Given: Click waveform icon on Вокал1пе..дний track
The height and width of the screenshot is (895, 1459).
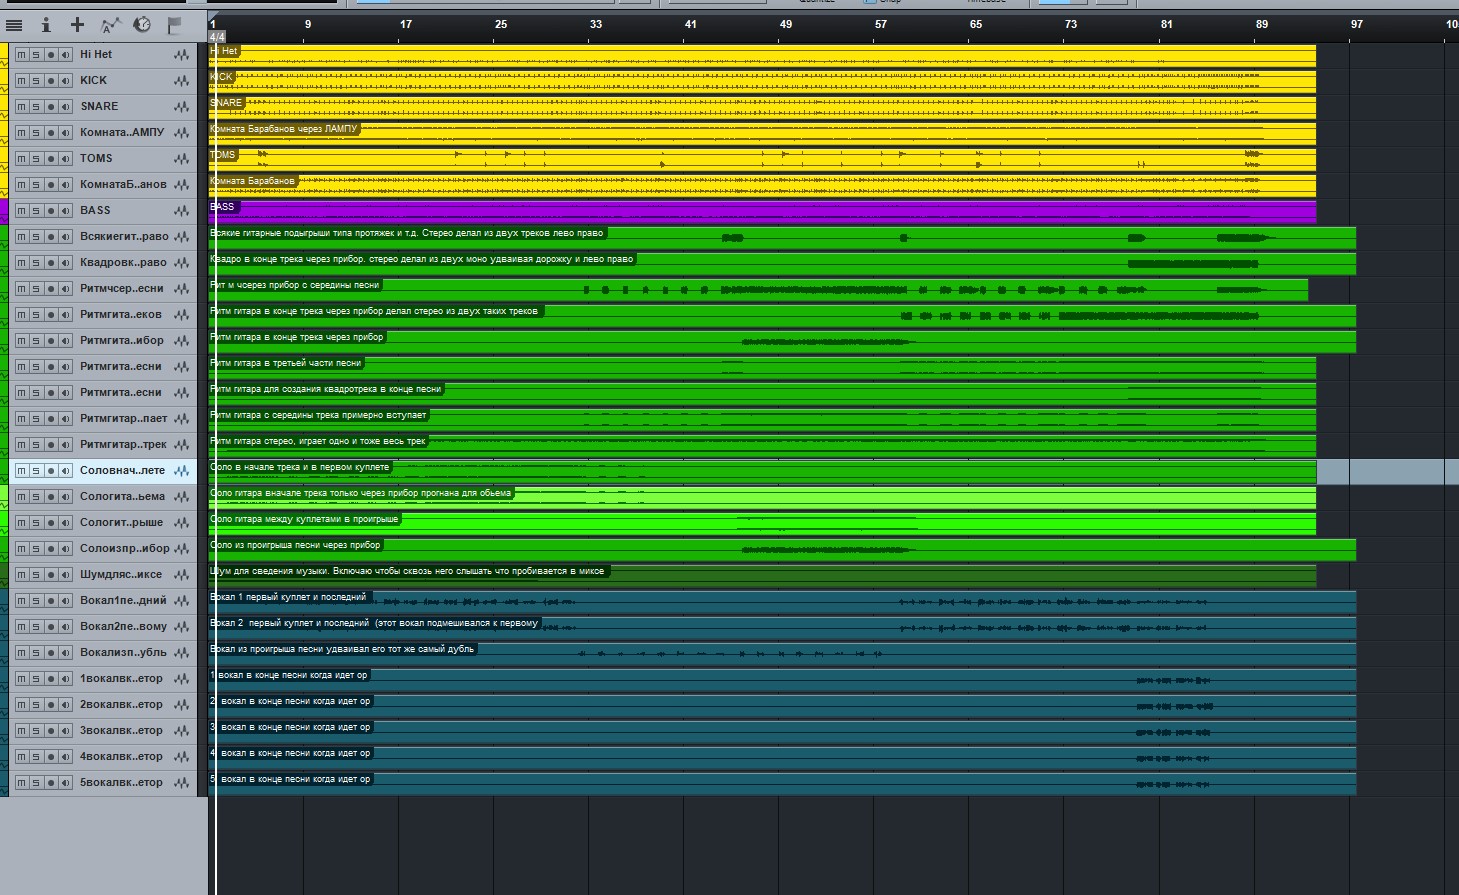Looking at the screenshot, I should tap(181, 601).
